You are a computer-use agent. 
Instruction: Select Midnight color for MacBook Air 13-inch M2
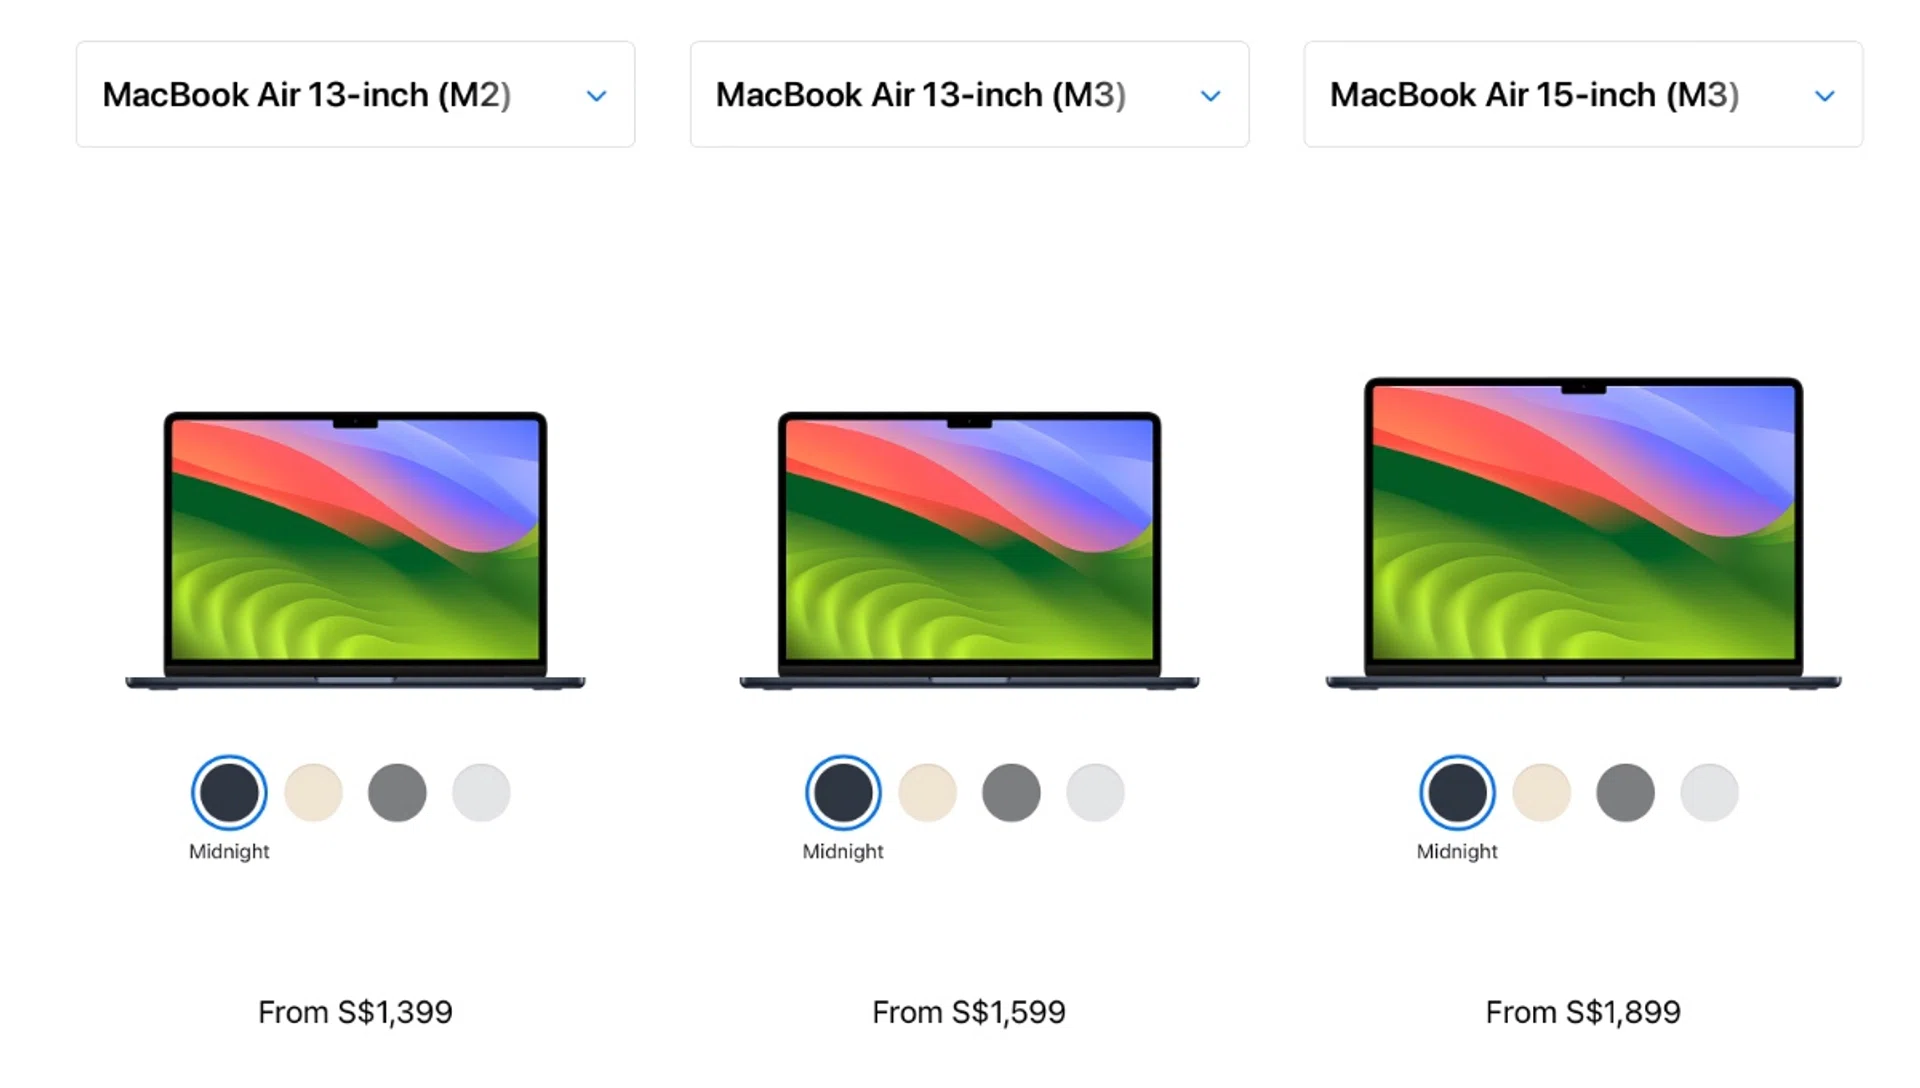click(x=229, y=793)
